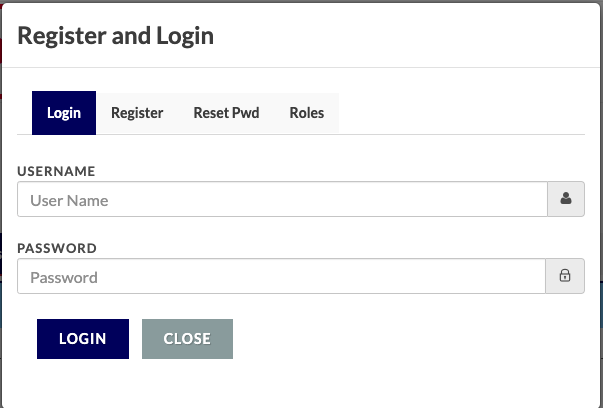
Task: Select the Roles tab
Action: point(306,113)
